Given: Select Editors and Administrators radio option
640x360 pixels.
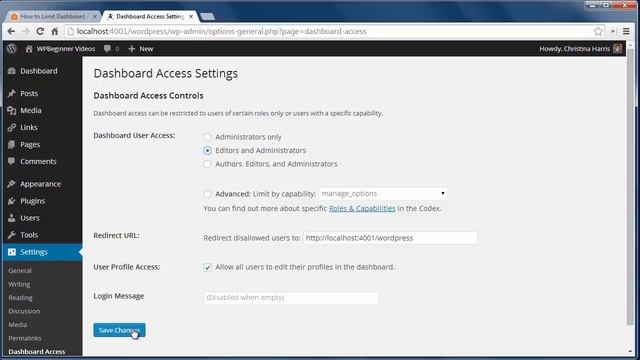Looking at the screenshot, I should coord(207,150).
